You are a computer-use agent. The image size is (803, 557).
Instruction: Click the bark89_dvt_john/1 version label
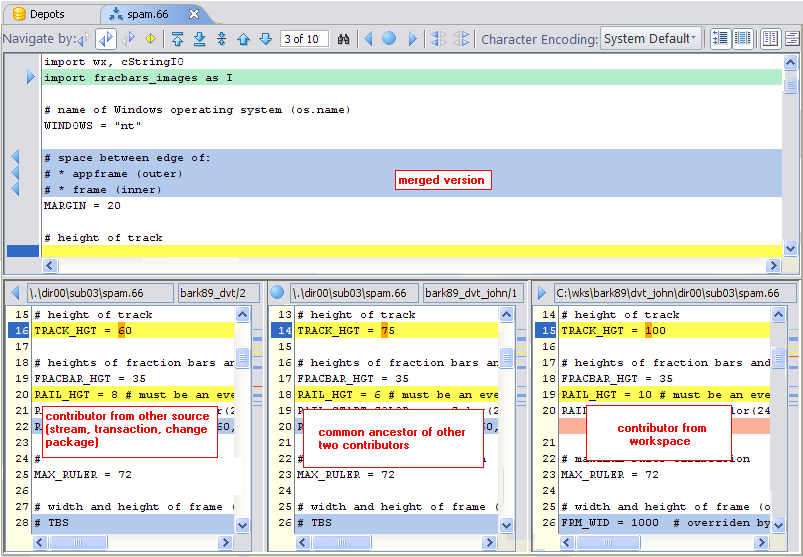click(x=473, y=293)
